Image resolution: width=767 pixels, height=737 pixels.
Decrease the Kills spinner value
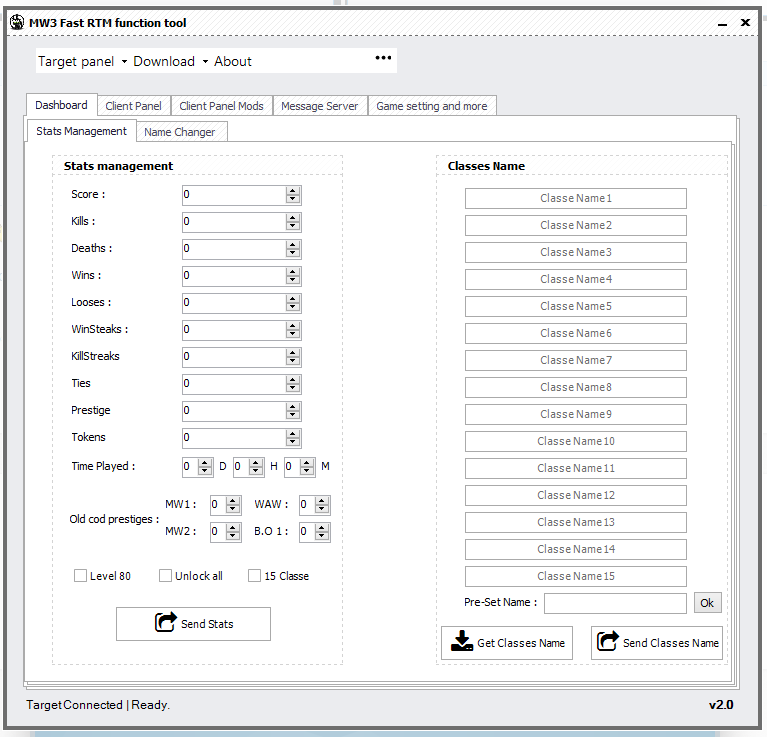pos(293,226)
